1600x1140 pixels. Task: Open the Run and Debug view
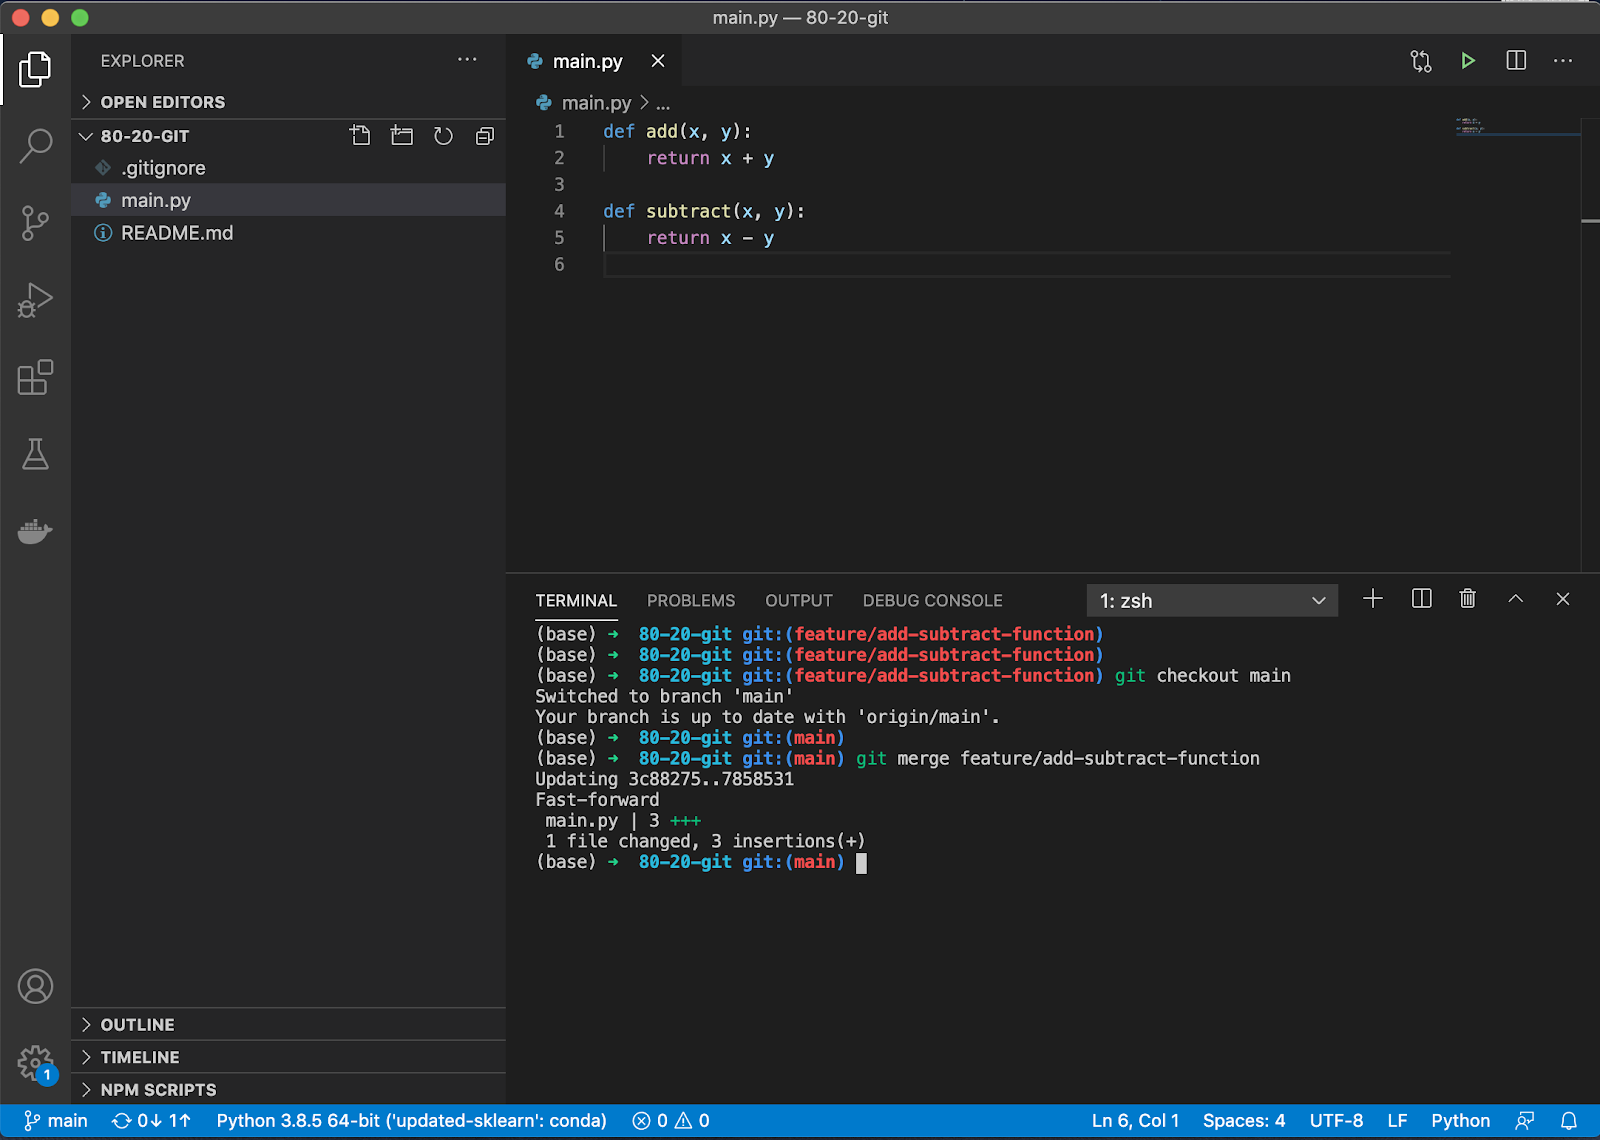[x=35, y=300]
